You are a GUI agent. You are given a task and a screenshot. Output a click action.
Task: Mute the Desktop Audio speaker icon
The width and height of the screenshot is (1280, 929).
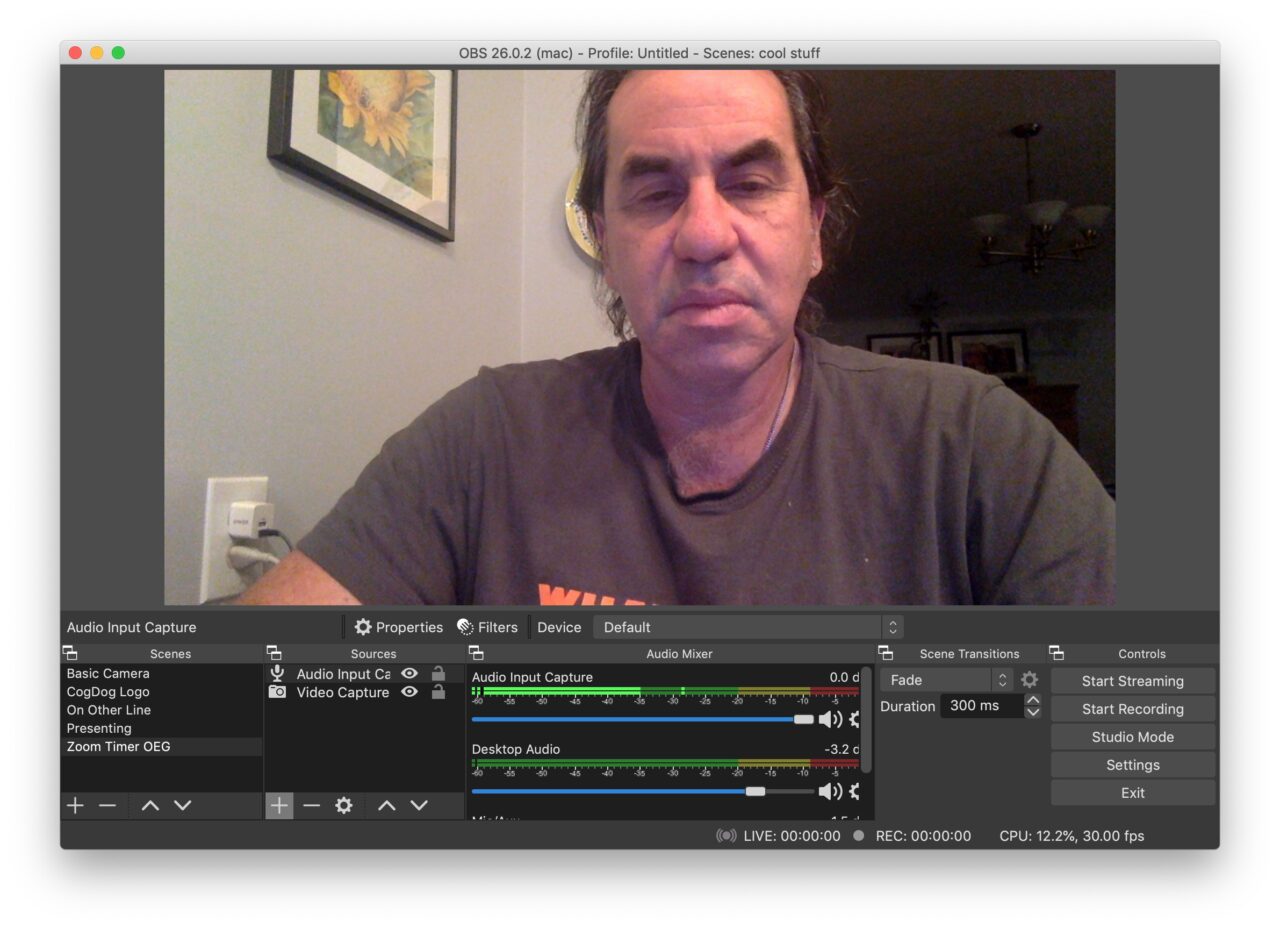pyautogui.click(x=830, y=791)
